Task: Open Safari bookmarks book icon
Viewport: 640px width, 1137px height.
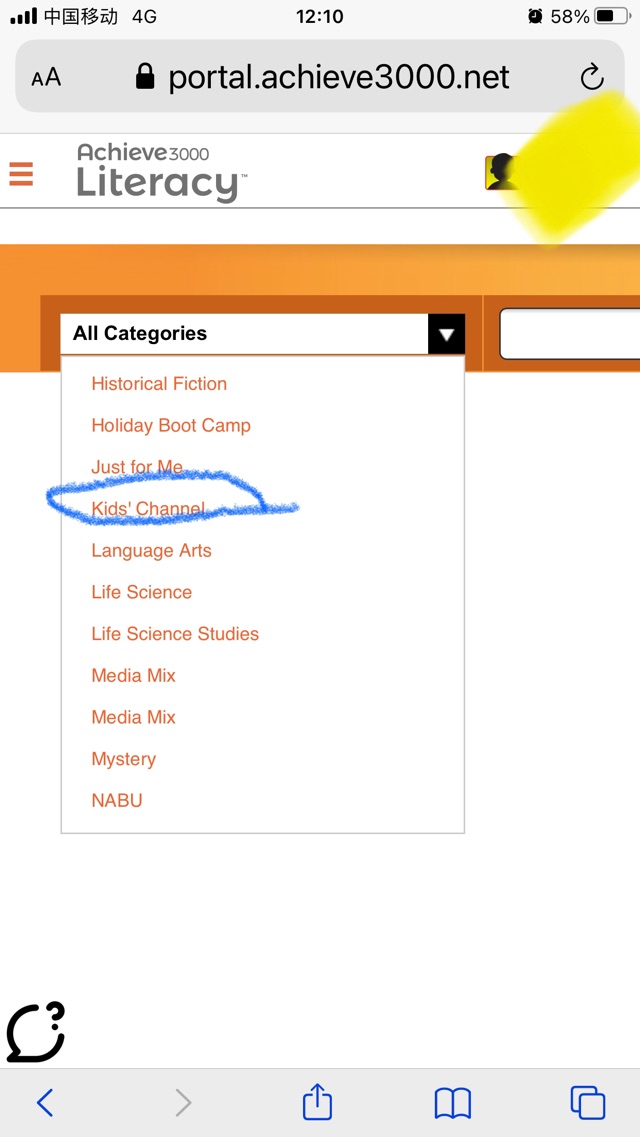Action: pyautogui.click(x=452, y=1104)
